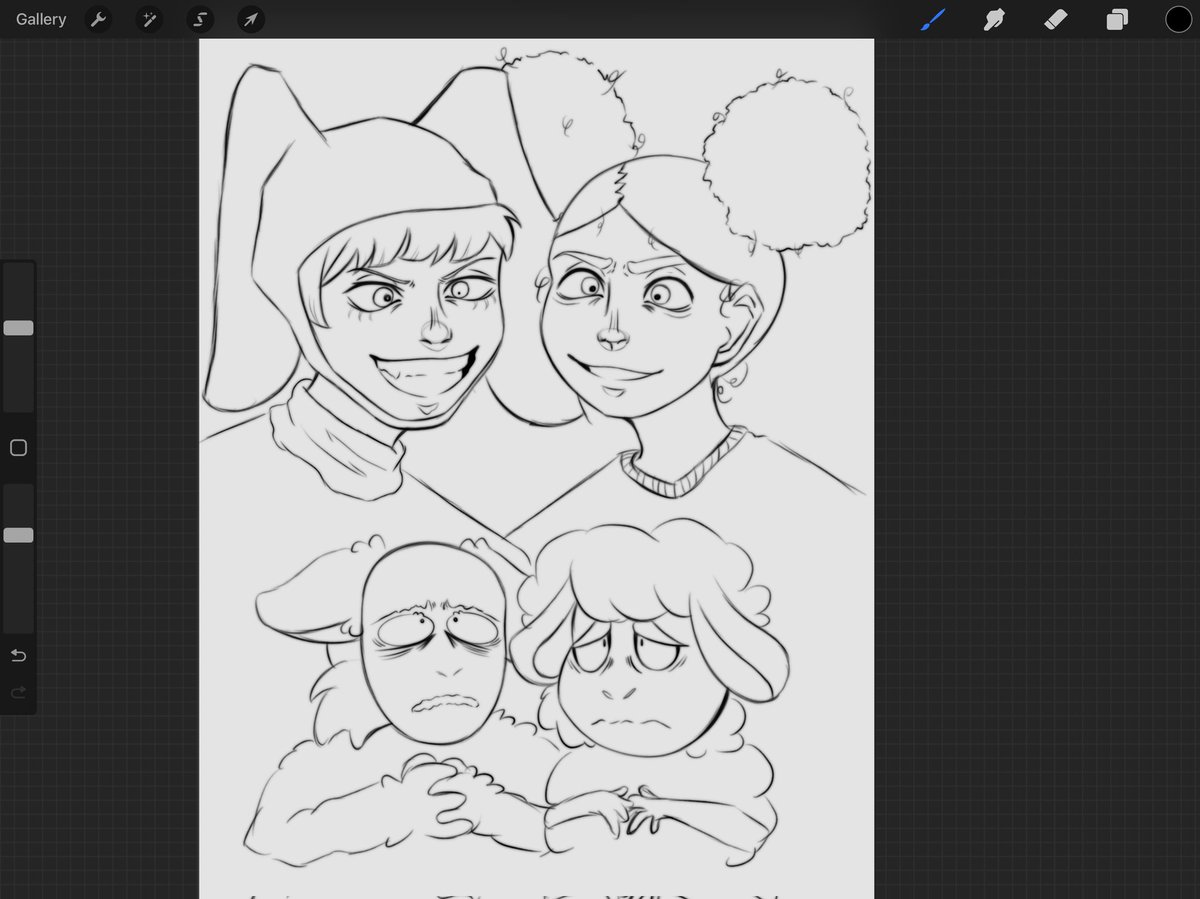Activate the Transform arrow tool
The width and height of the screenshot is (1200, 899).
pos(251,19)
